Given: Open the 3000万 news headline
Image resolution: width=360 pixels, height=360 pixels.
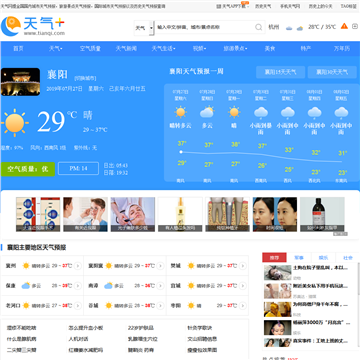Looking at the screenshot, I should tap(321, 323).
